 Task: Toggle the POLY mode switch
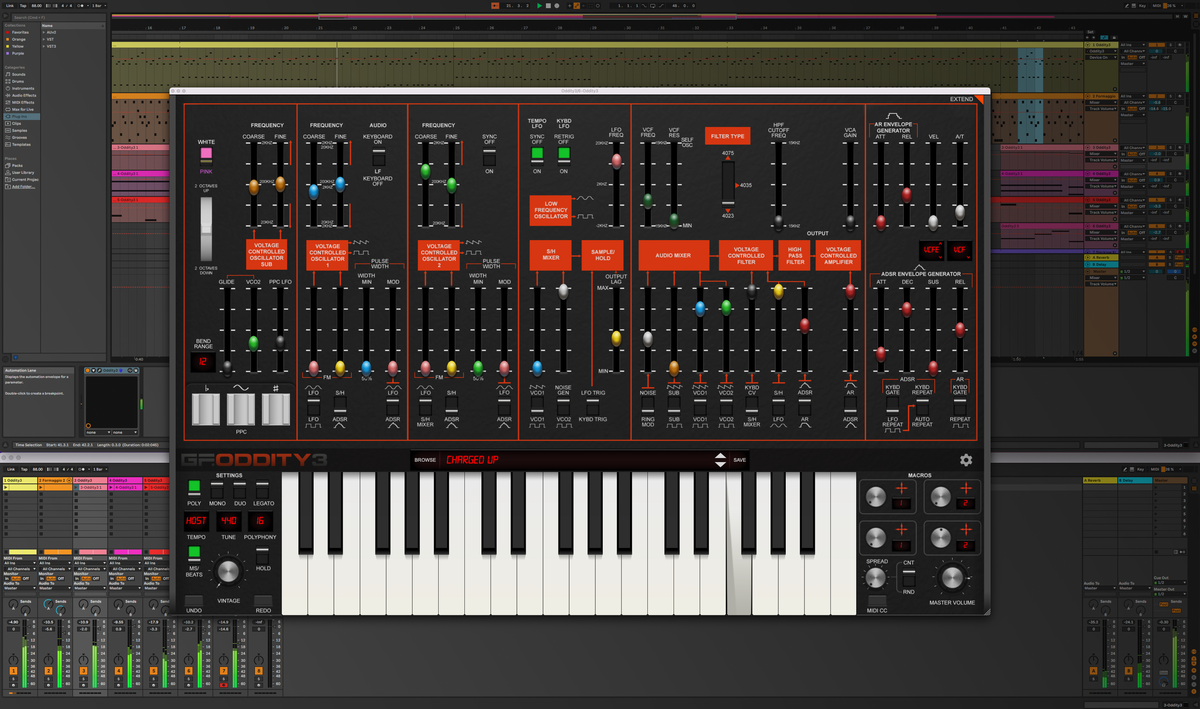[194, 487]
